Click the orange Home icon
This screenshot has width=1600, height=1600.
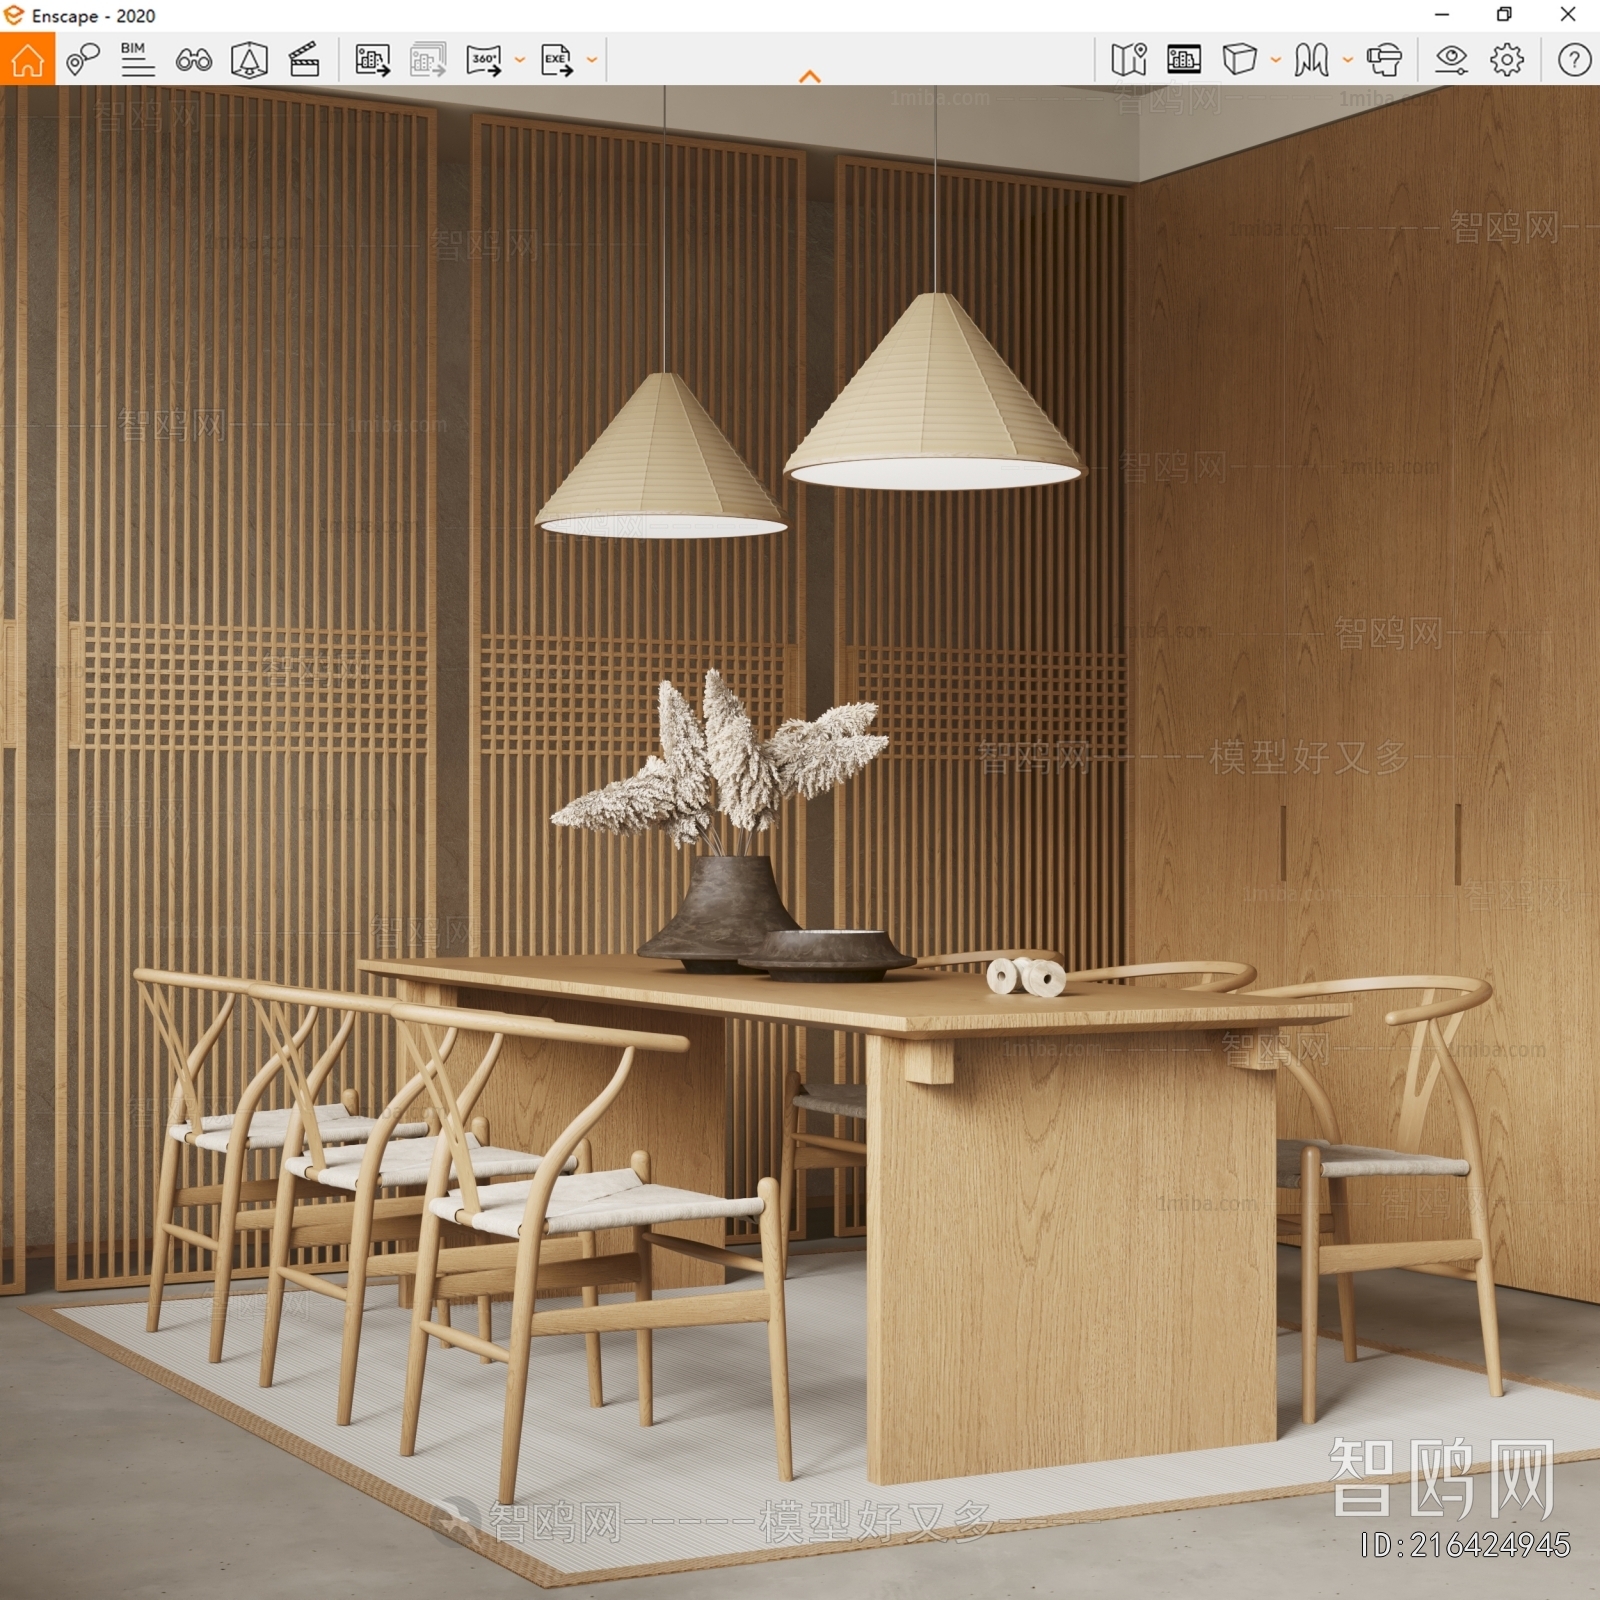[27, 59]
